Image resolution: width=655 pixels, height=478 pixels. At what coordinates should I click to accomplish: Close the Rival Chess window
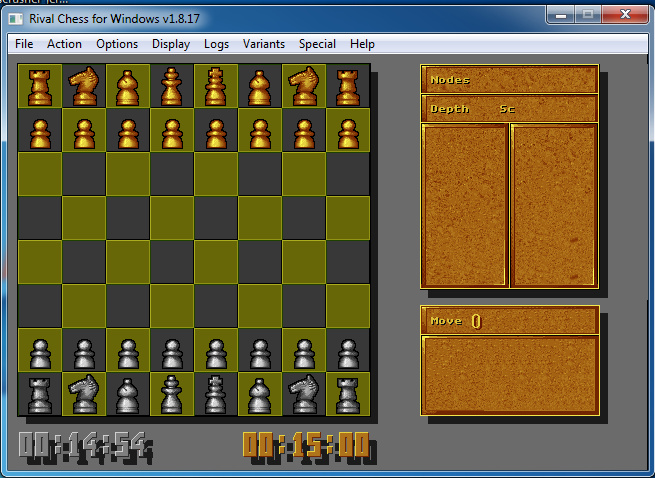click(625, 15)
